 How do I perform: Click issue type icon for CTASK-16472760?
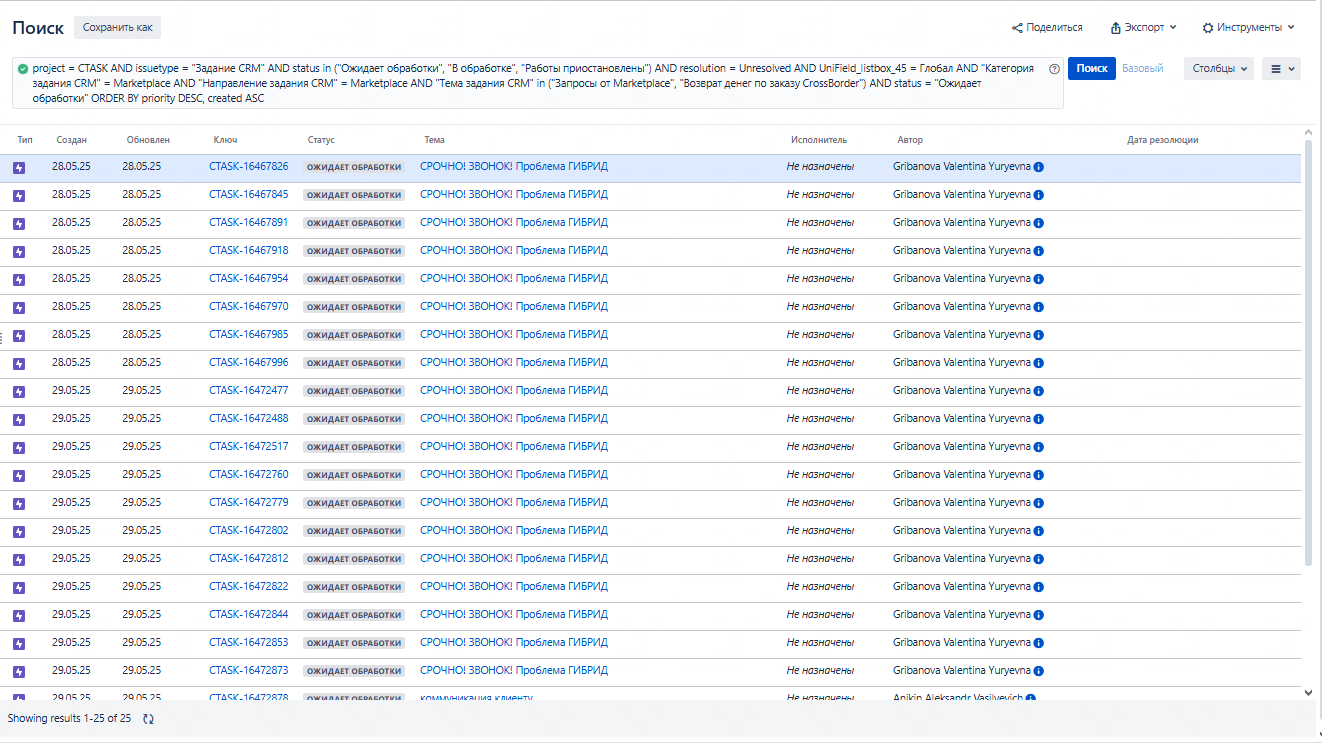(19, 476)
